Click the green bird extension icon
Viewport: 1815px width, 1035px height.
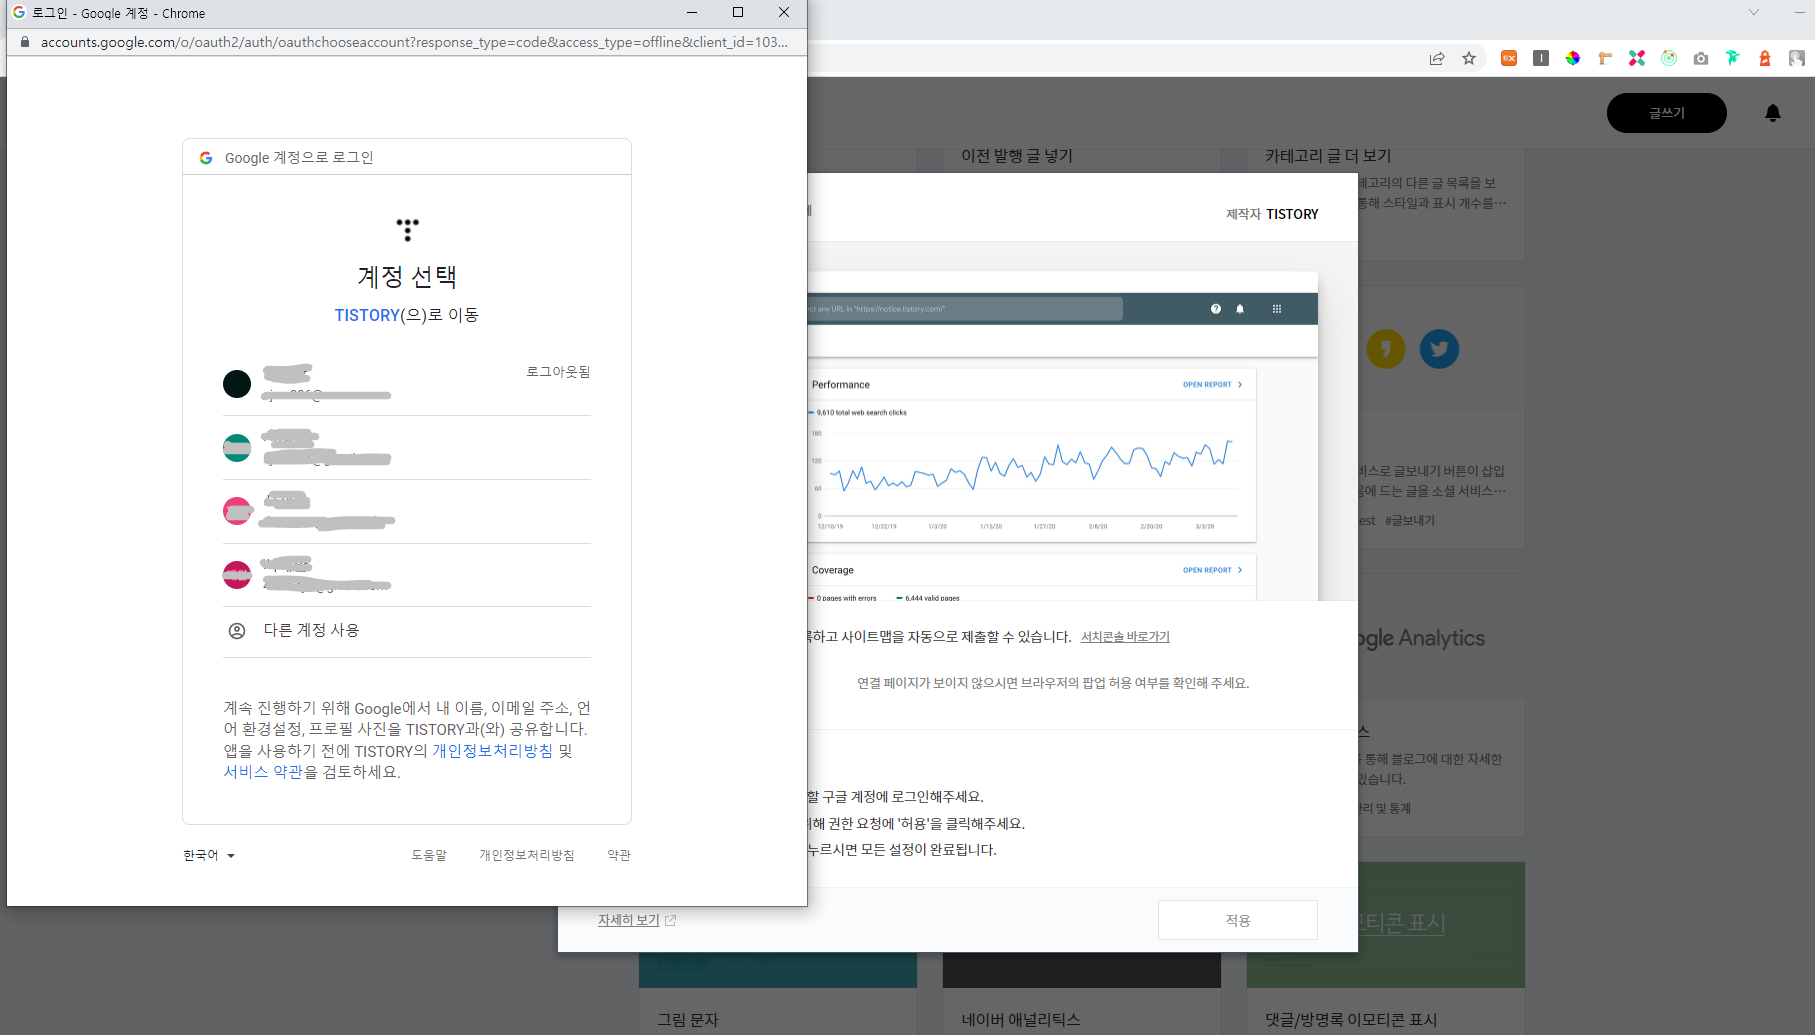[1733, 58]
